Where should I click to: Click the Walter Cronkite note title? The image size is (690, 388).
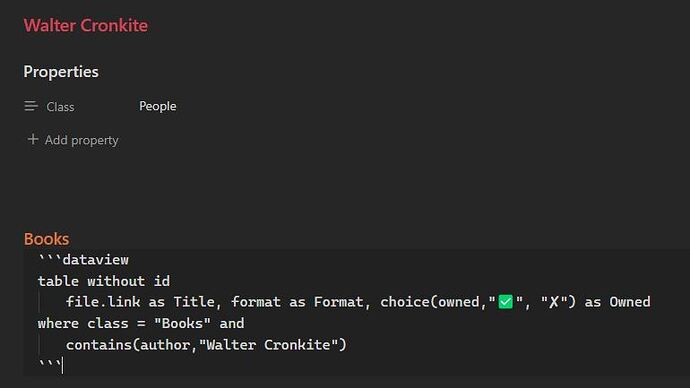(x=86, y=26)
